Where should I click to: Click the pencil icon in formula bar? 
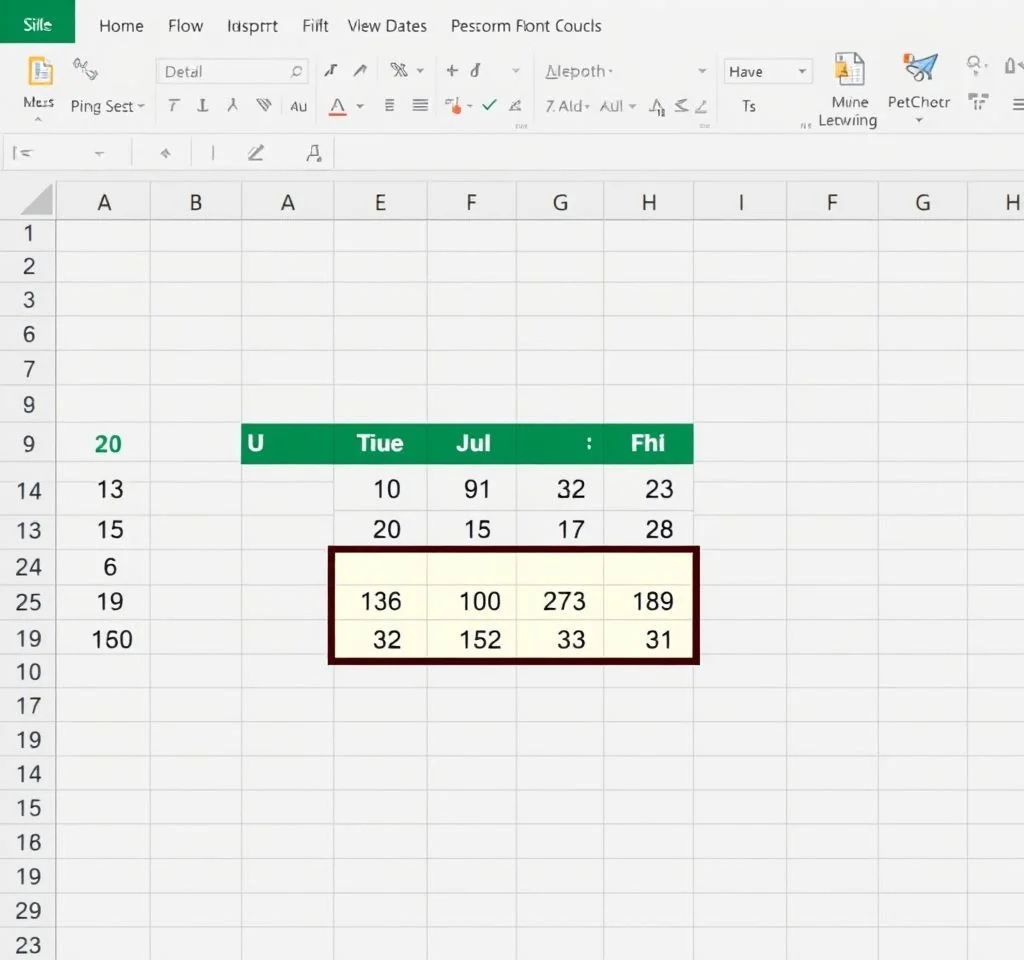click(255, 153)
